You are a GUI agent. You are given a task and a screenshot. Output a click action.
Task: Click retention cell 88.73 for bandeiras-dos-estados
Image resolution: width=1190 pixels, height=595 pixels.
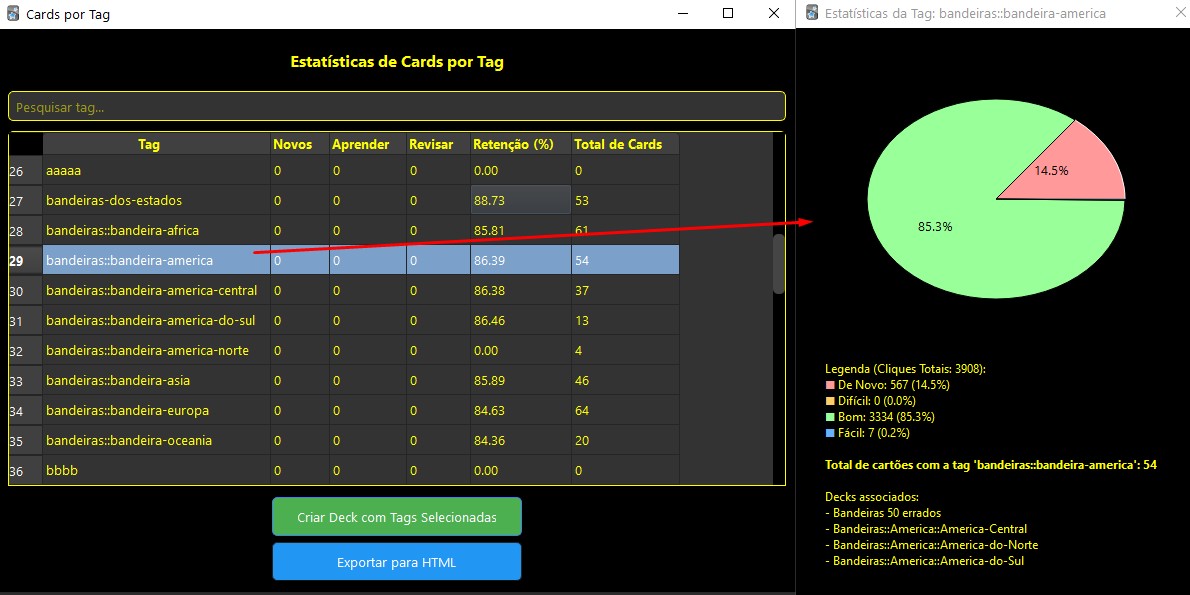(x=519, y=201)
